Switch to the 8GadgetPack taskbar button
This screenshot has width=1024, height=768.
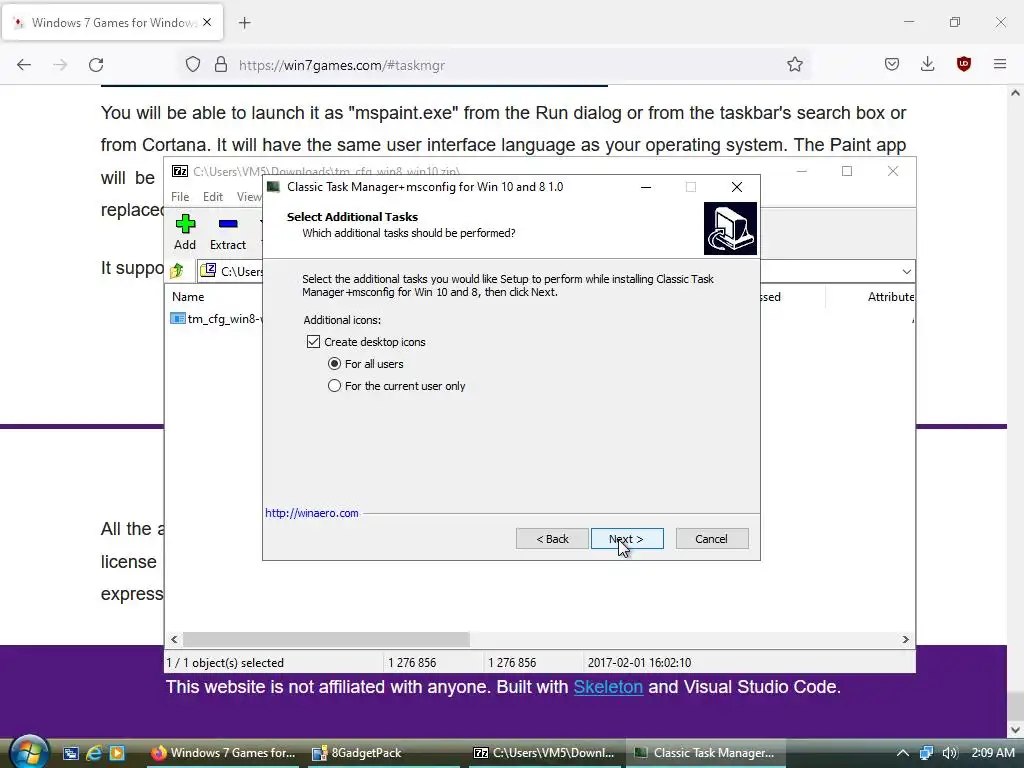[x=385, y=753]
